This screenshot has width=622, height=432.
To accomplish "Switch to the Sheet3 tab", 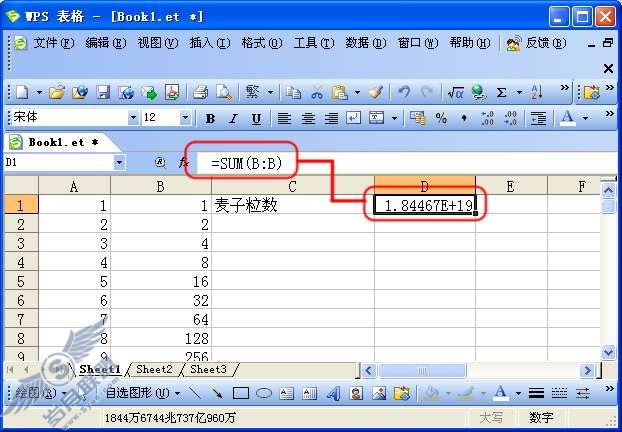I will coord(208,369).
